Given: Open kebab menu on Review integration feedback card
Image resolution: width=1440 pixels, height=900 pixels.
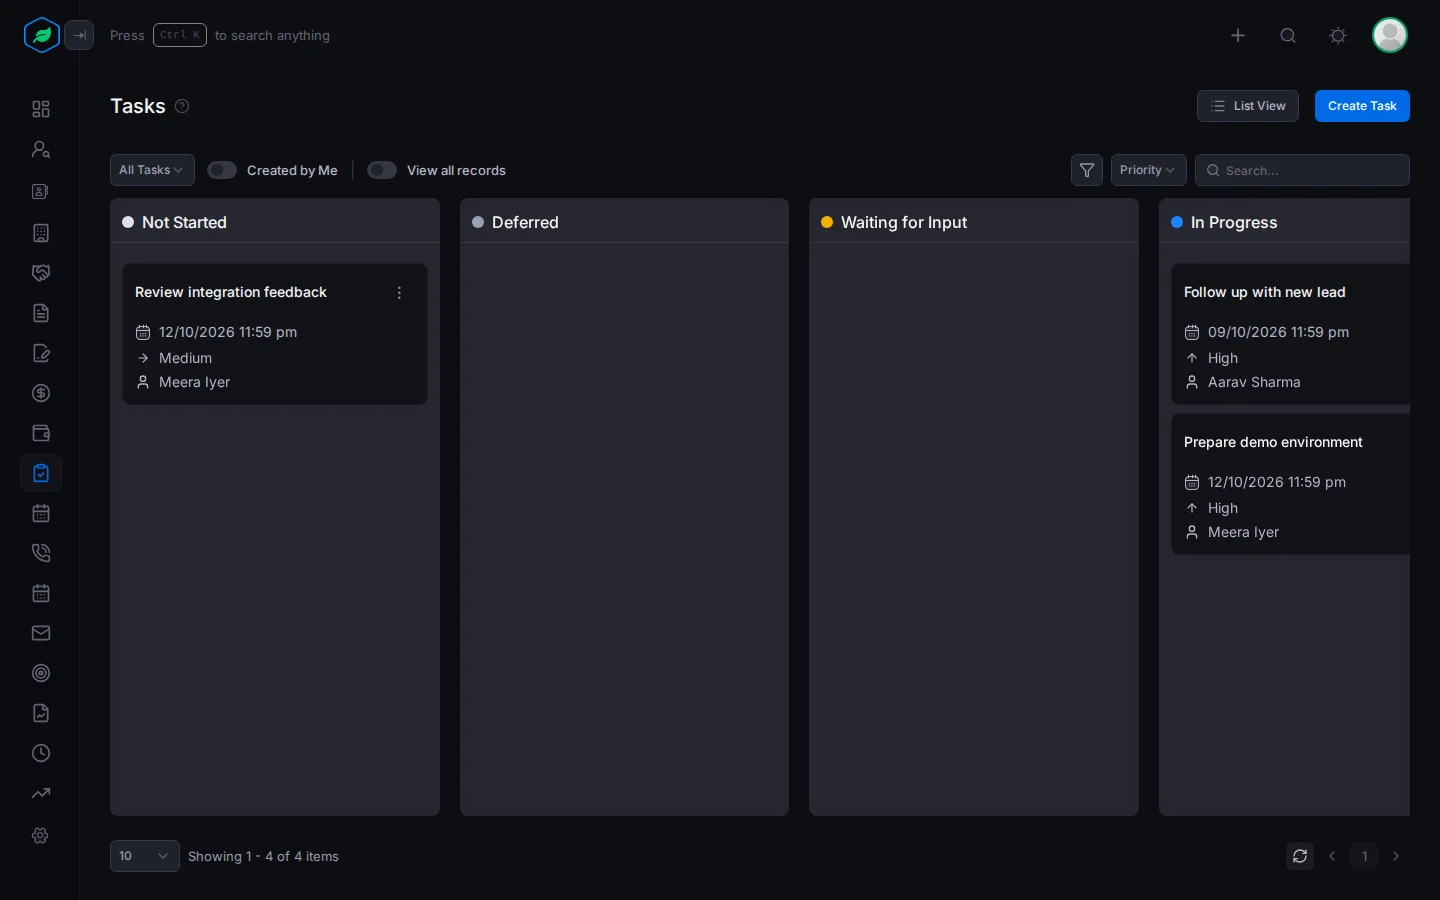Looking at the screenshot, I should 399,293.
